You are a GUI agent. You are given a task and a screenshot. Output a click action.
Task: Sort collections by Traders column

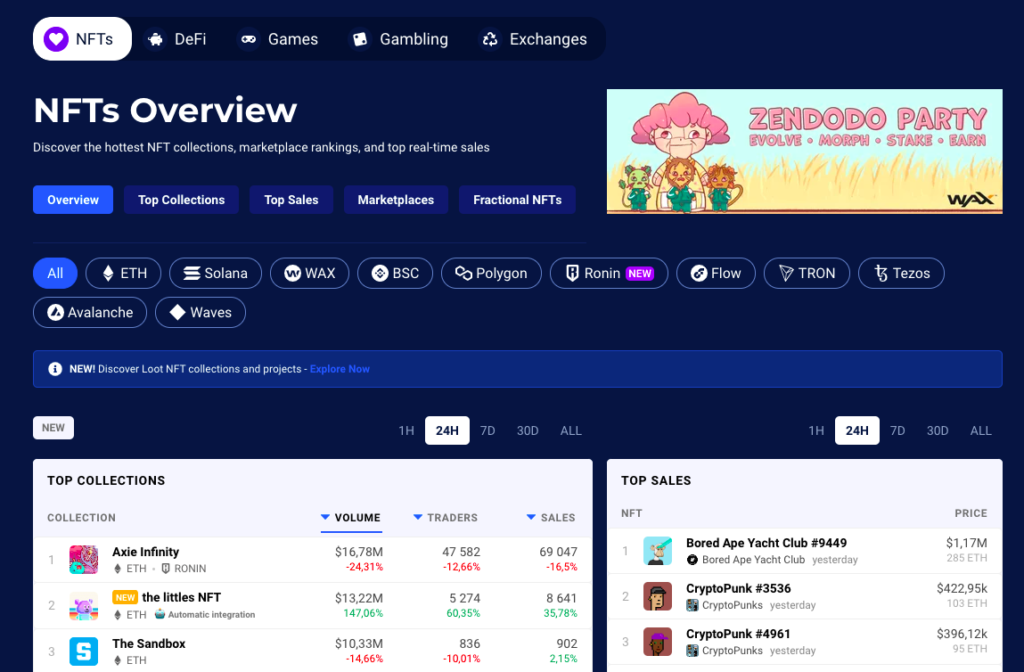[445, 517]
